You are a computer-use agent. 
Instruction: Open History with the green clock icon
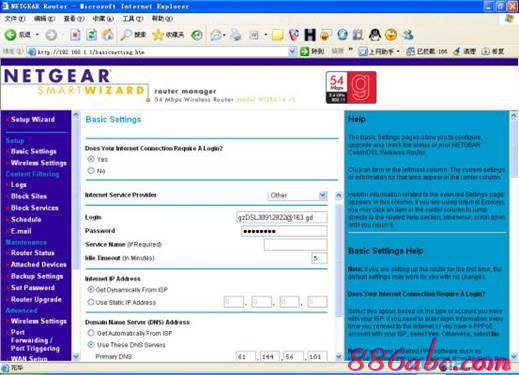click(x=197, y=35)
